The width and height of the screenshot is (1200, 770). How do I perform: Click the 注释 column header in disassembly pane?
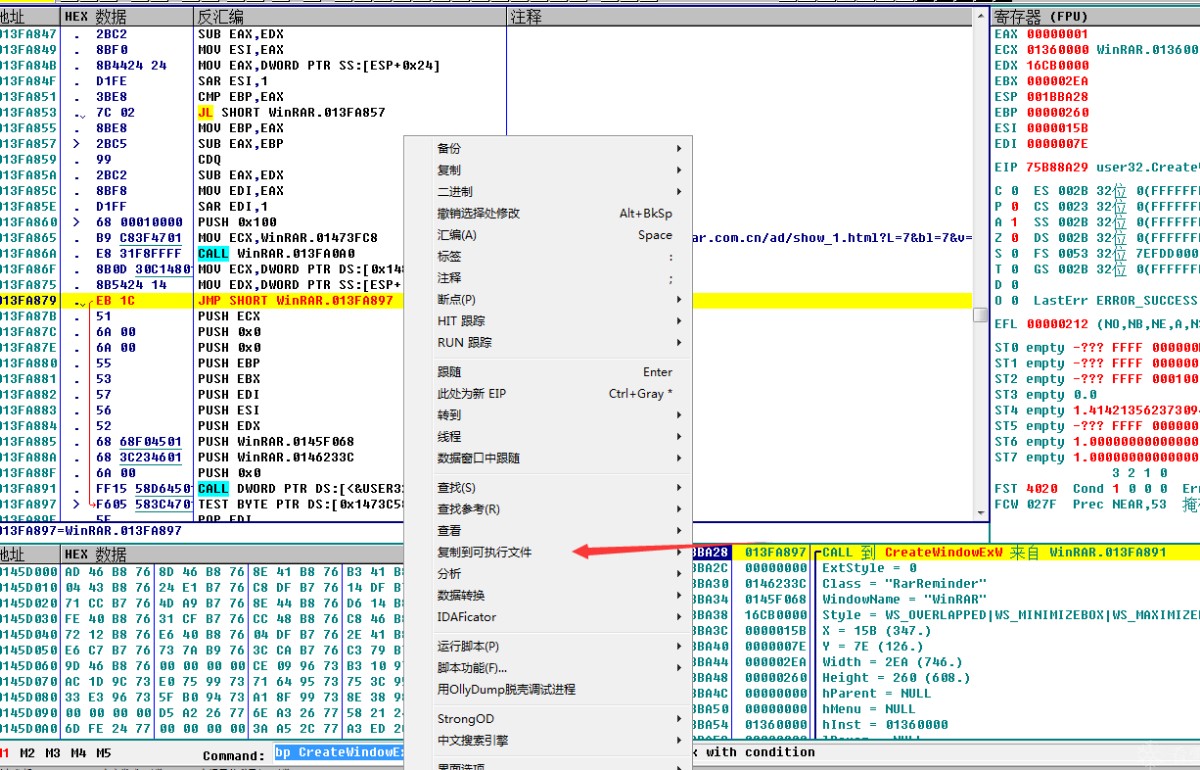coord(740,17)
